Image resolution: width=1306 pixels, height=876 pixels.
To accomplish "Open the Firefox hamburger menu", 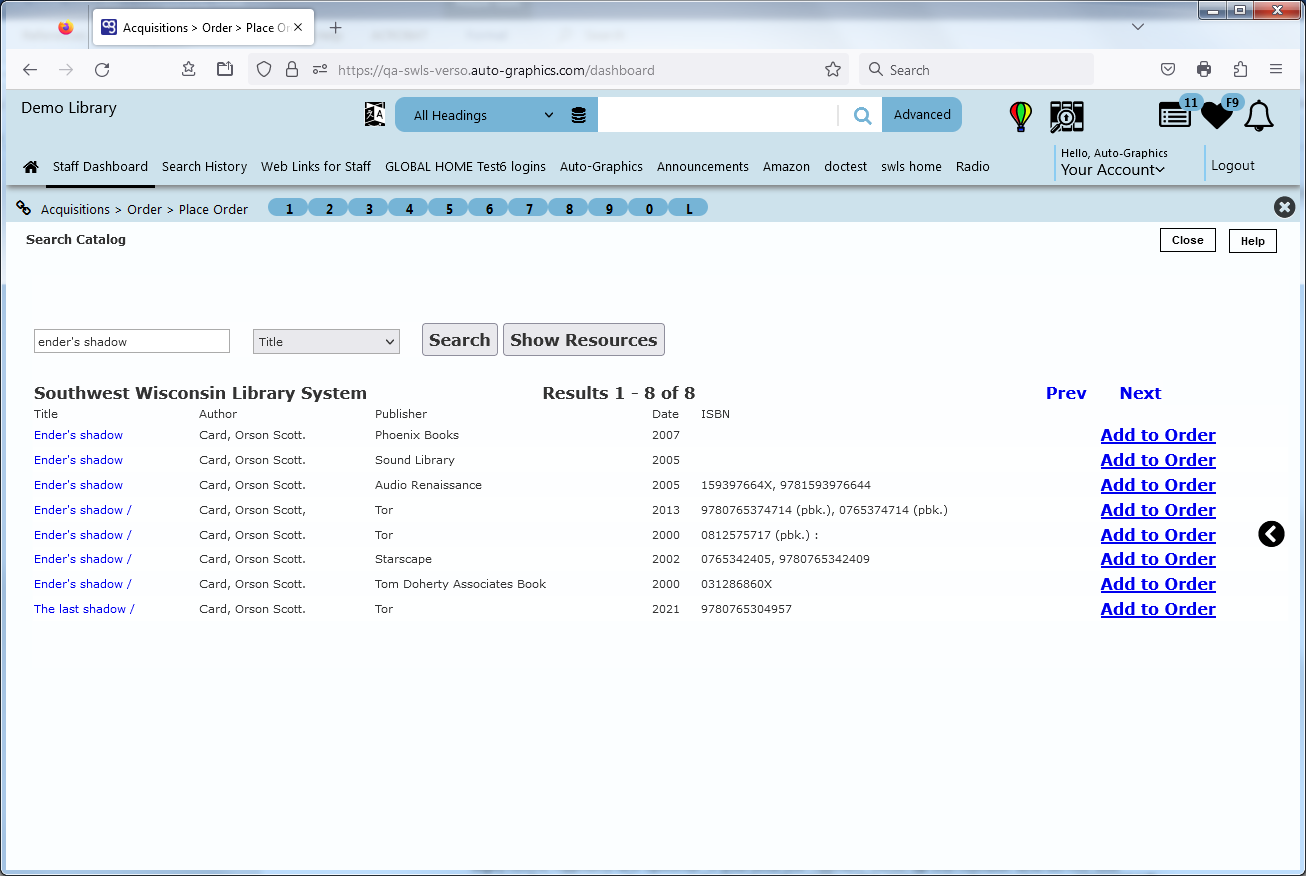I will (1276, 69).
